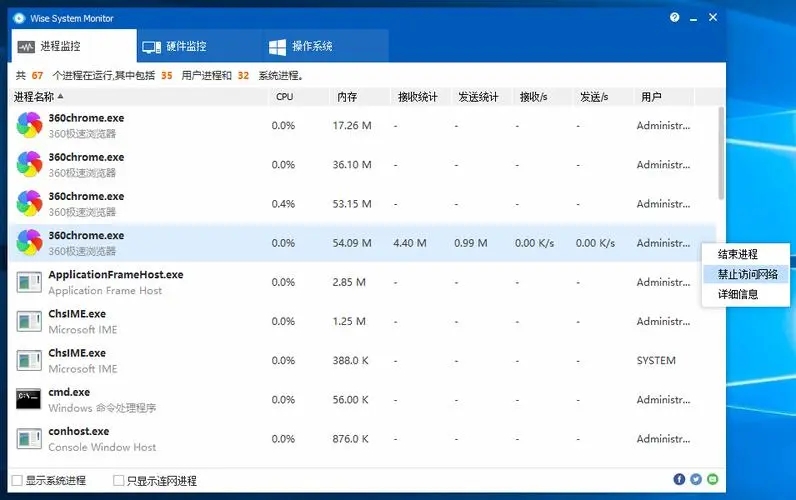The width and height of the screenshot is (796, 500).
Task: Click the cmd.exe process icon
Action: (29, 400)
